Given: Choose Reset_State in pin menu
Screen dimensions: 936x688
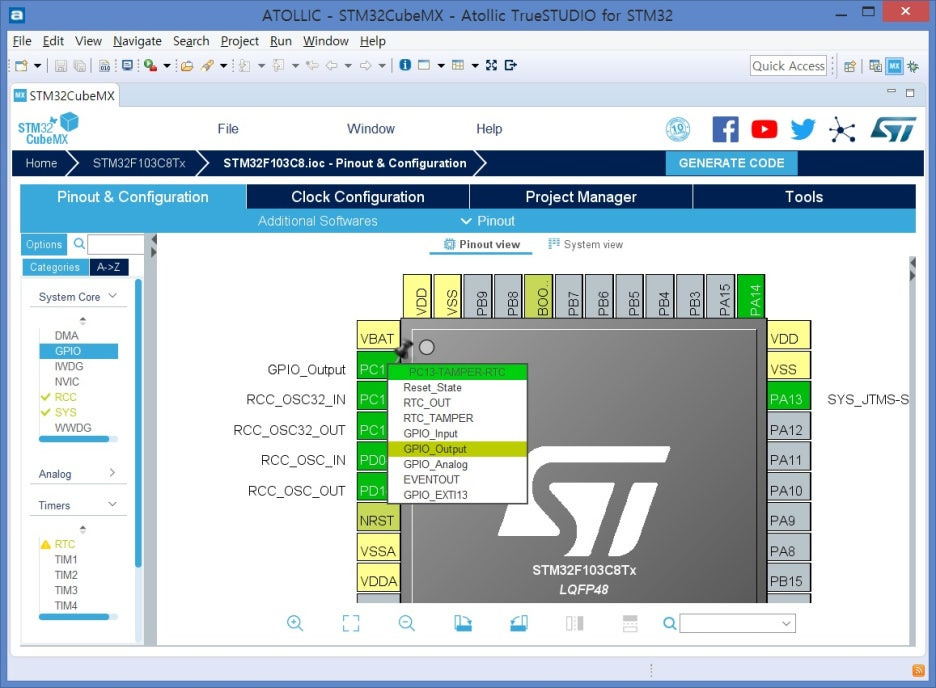Looking at the screenshot, I should (x=457, y=387).
